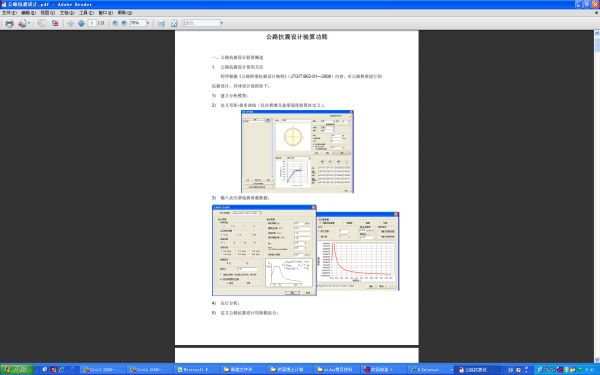Go to next page with blue down arrow

[81, 23]
